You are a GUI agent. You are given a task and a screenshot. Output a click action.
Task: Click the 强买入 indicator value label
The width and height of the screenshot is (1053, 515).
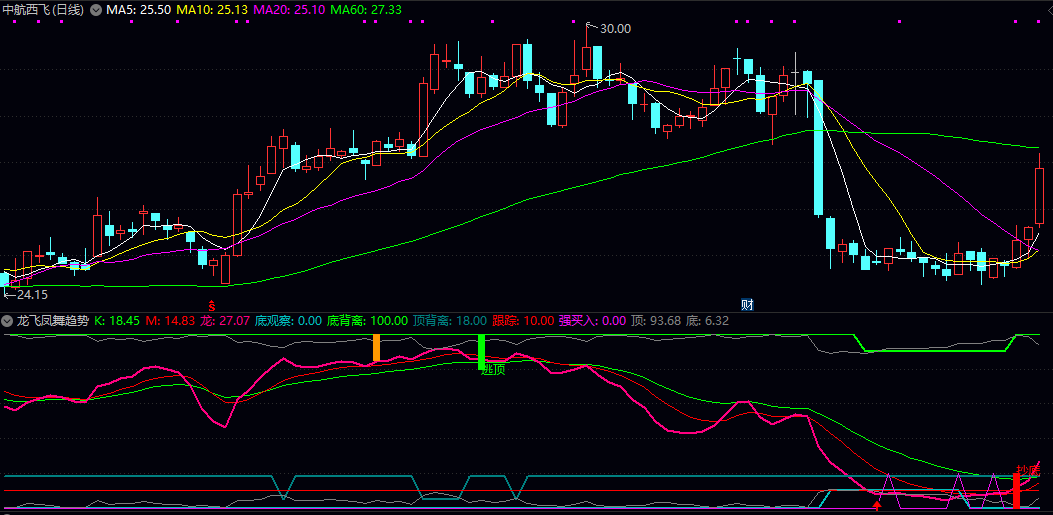pyautogui.click(x=592, y=321)
